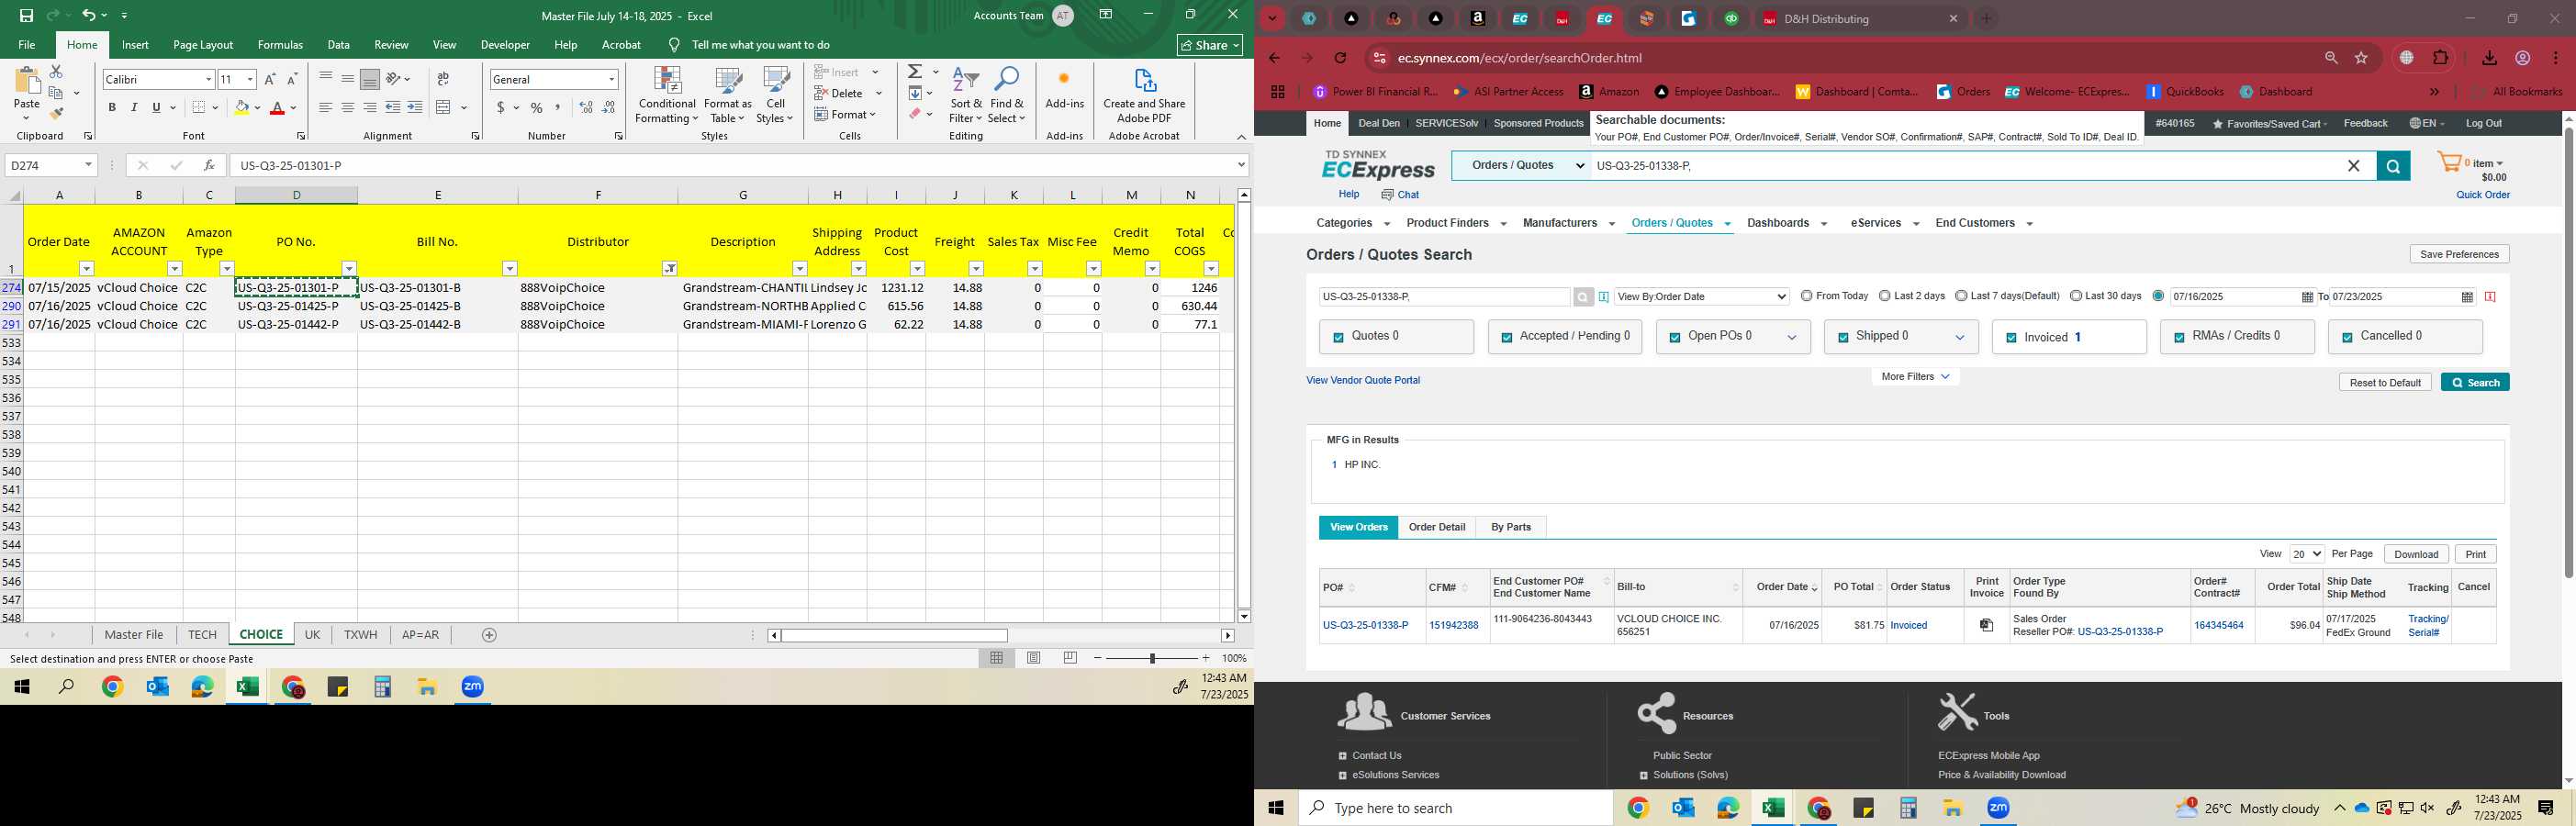
Task: Click the Chrome address bar
Action: click(1850, 58)
